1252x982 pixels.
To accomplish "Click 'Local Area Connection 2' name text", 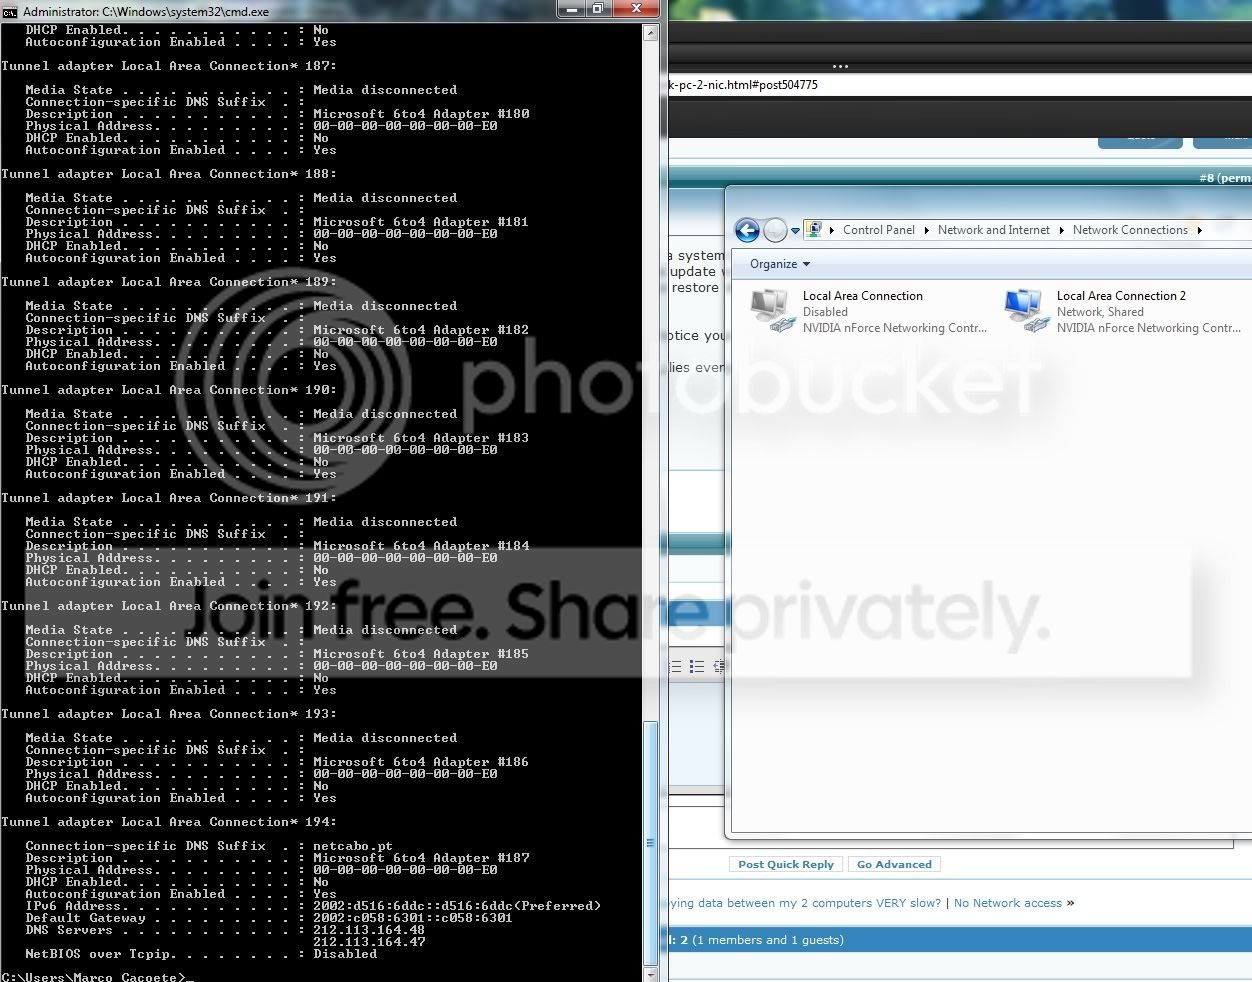I will coord(1121,296).
